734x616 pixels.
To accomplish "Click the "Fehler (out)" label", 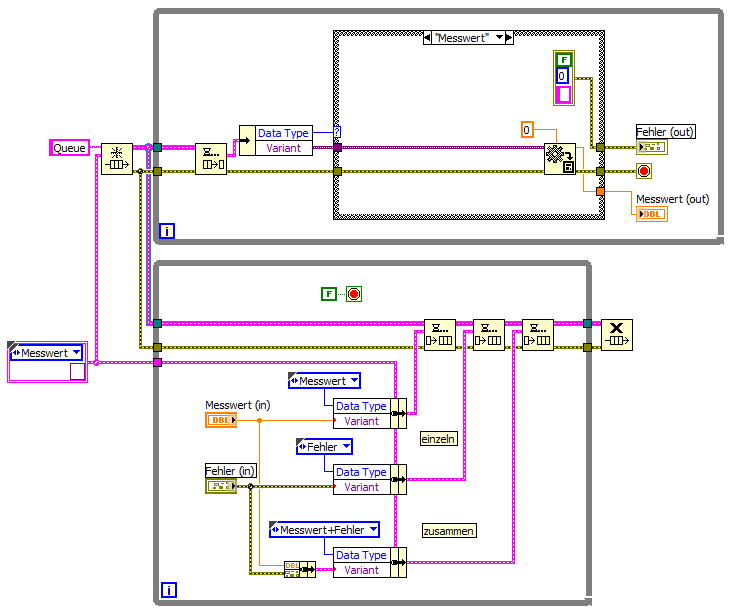I will click(665, 132).
